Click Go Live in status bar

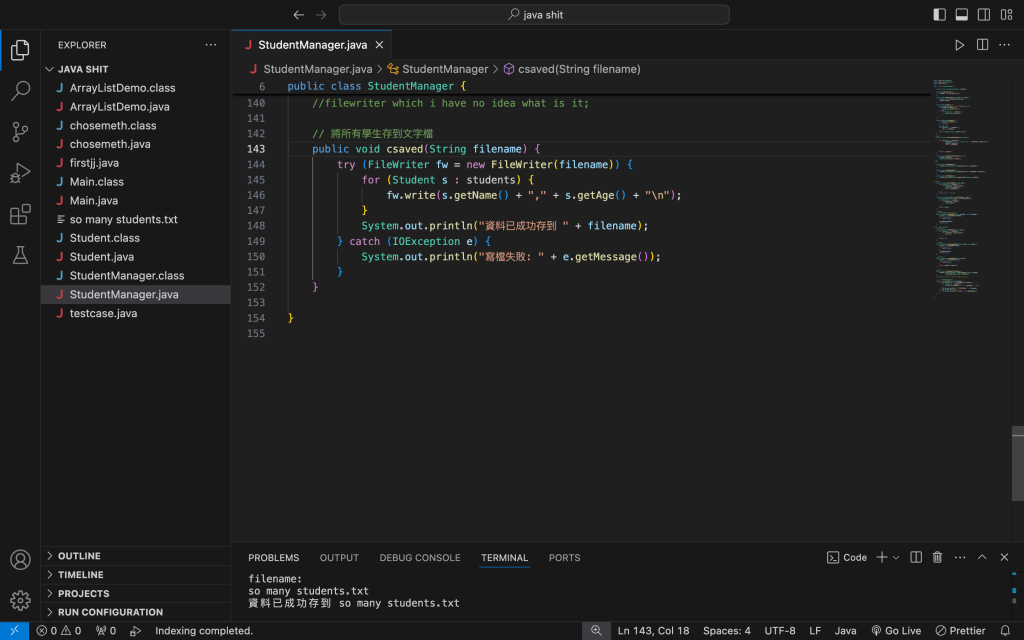[x=896, y=631]
